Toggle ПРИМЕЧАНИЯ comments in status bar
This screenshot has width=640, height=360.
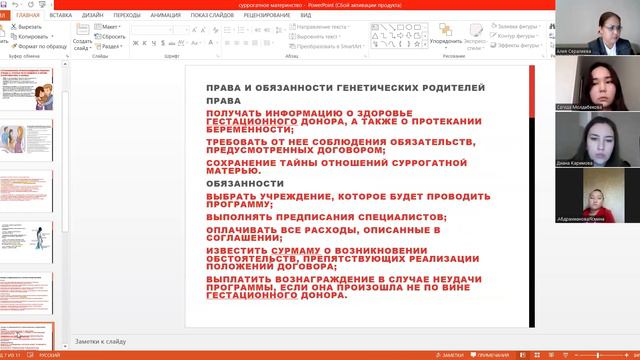pos(490,355)
